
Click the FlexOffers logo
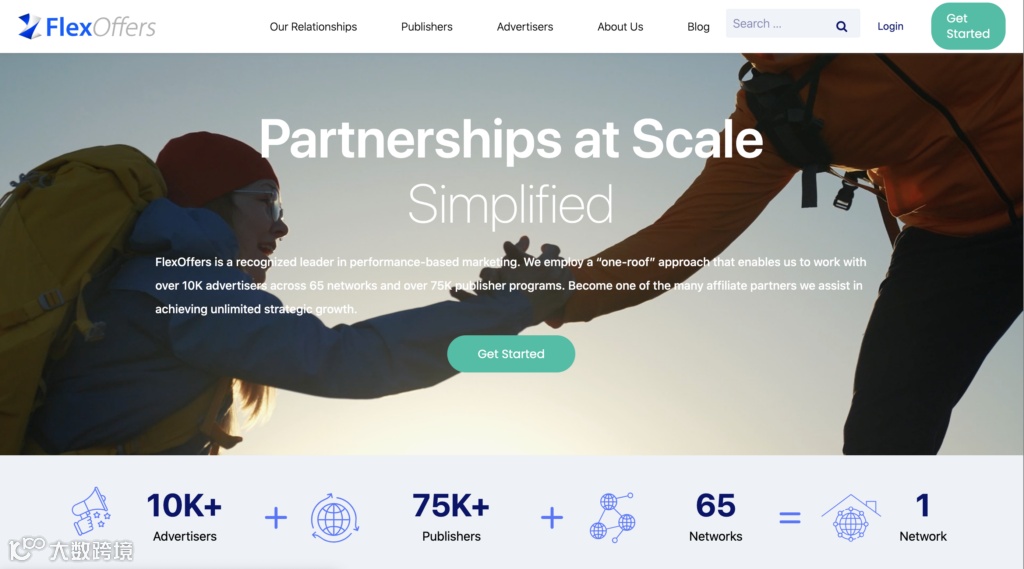point(87,27)
